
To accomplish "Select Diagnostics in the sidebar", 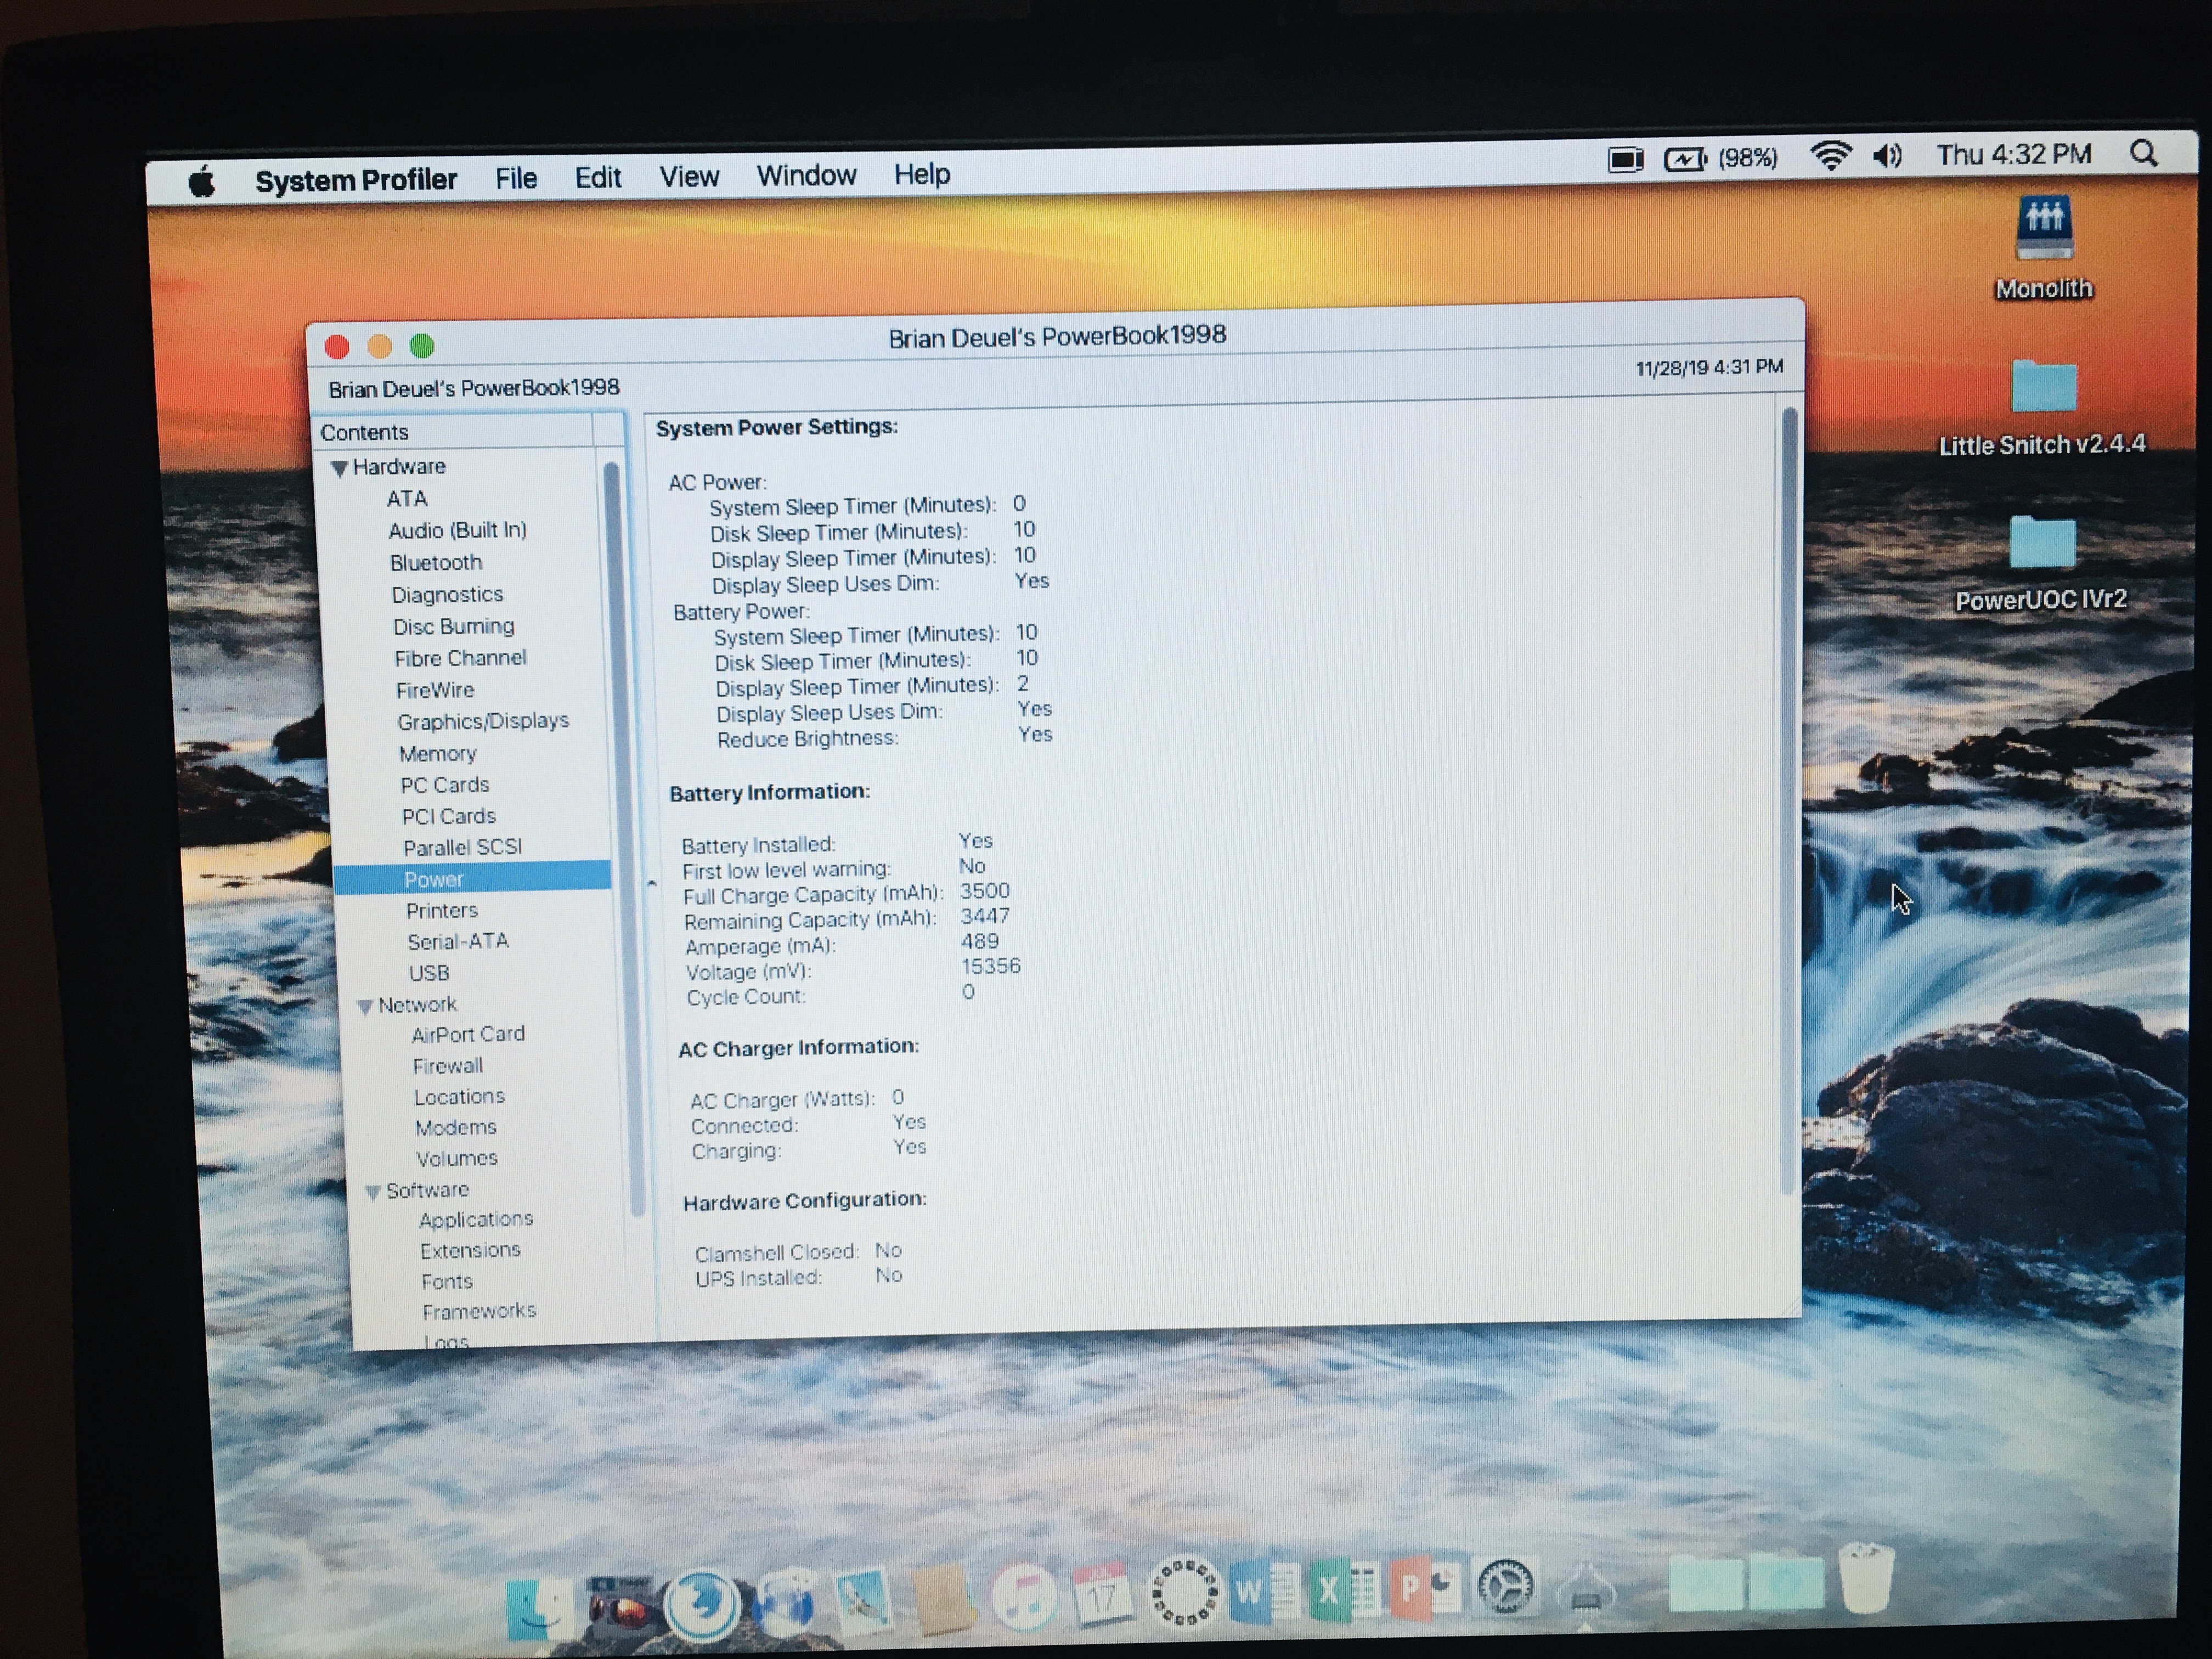I will (x=447, y=595).
